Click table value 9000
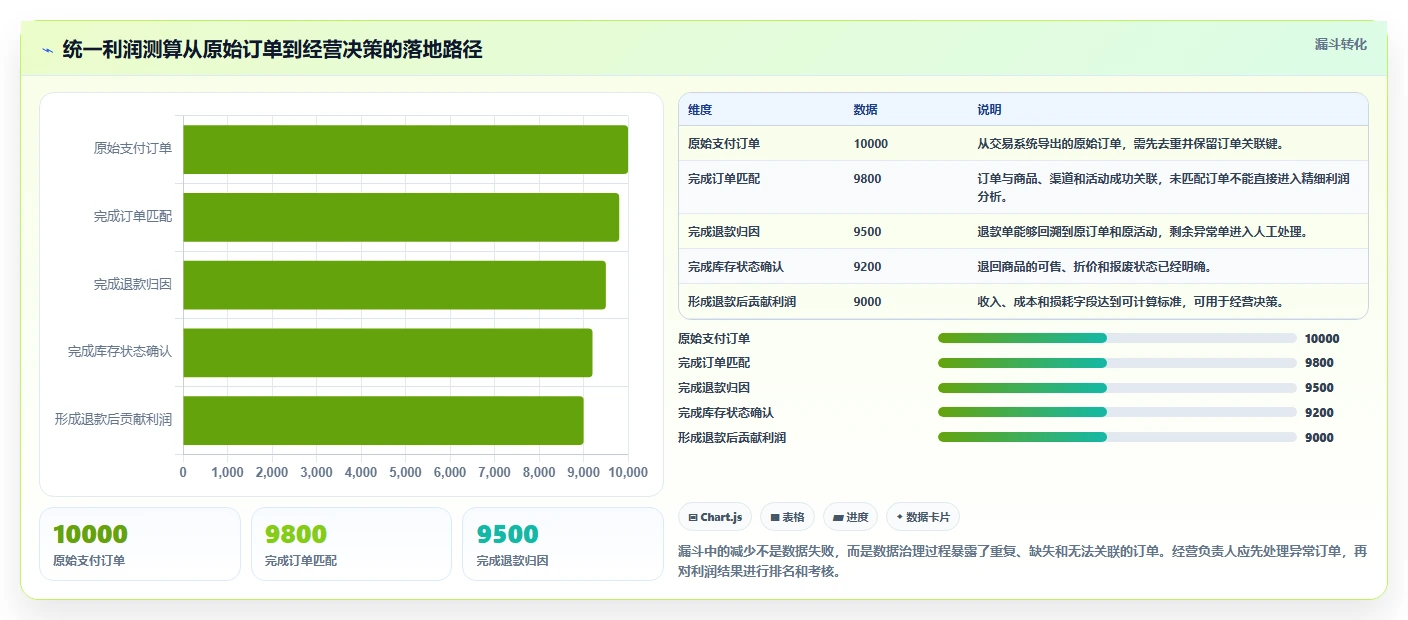The height and width of the screenshot is (620, 1408). [x=868, y=302]
